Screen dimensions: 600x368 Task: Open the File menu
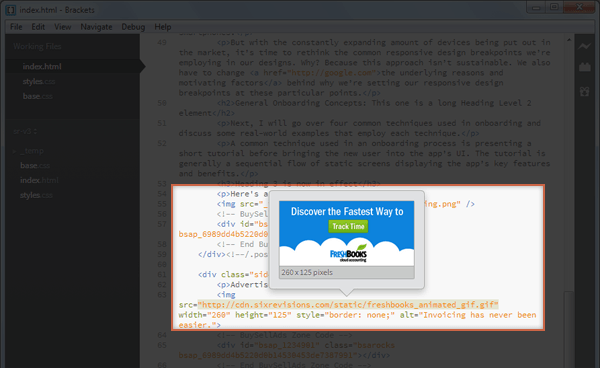(x=16, y=27)
